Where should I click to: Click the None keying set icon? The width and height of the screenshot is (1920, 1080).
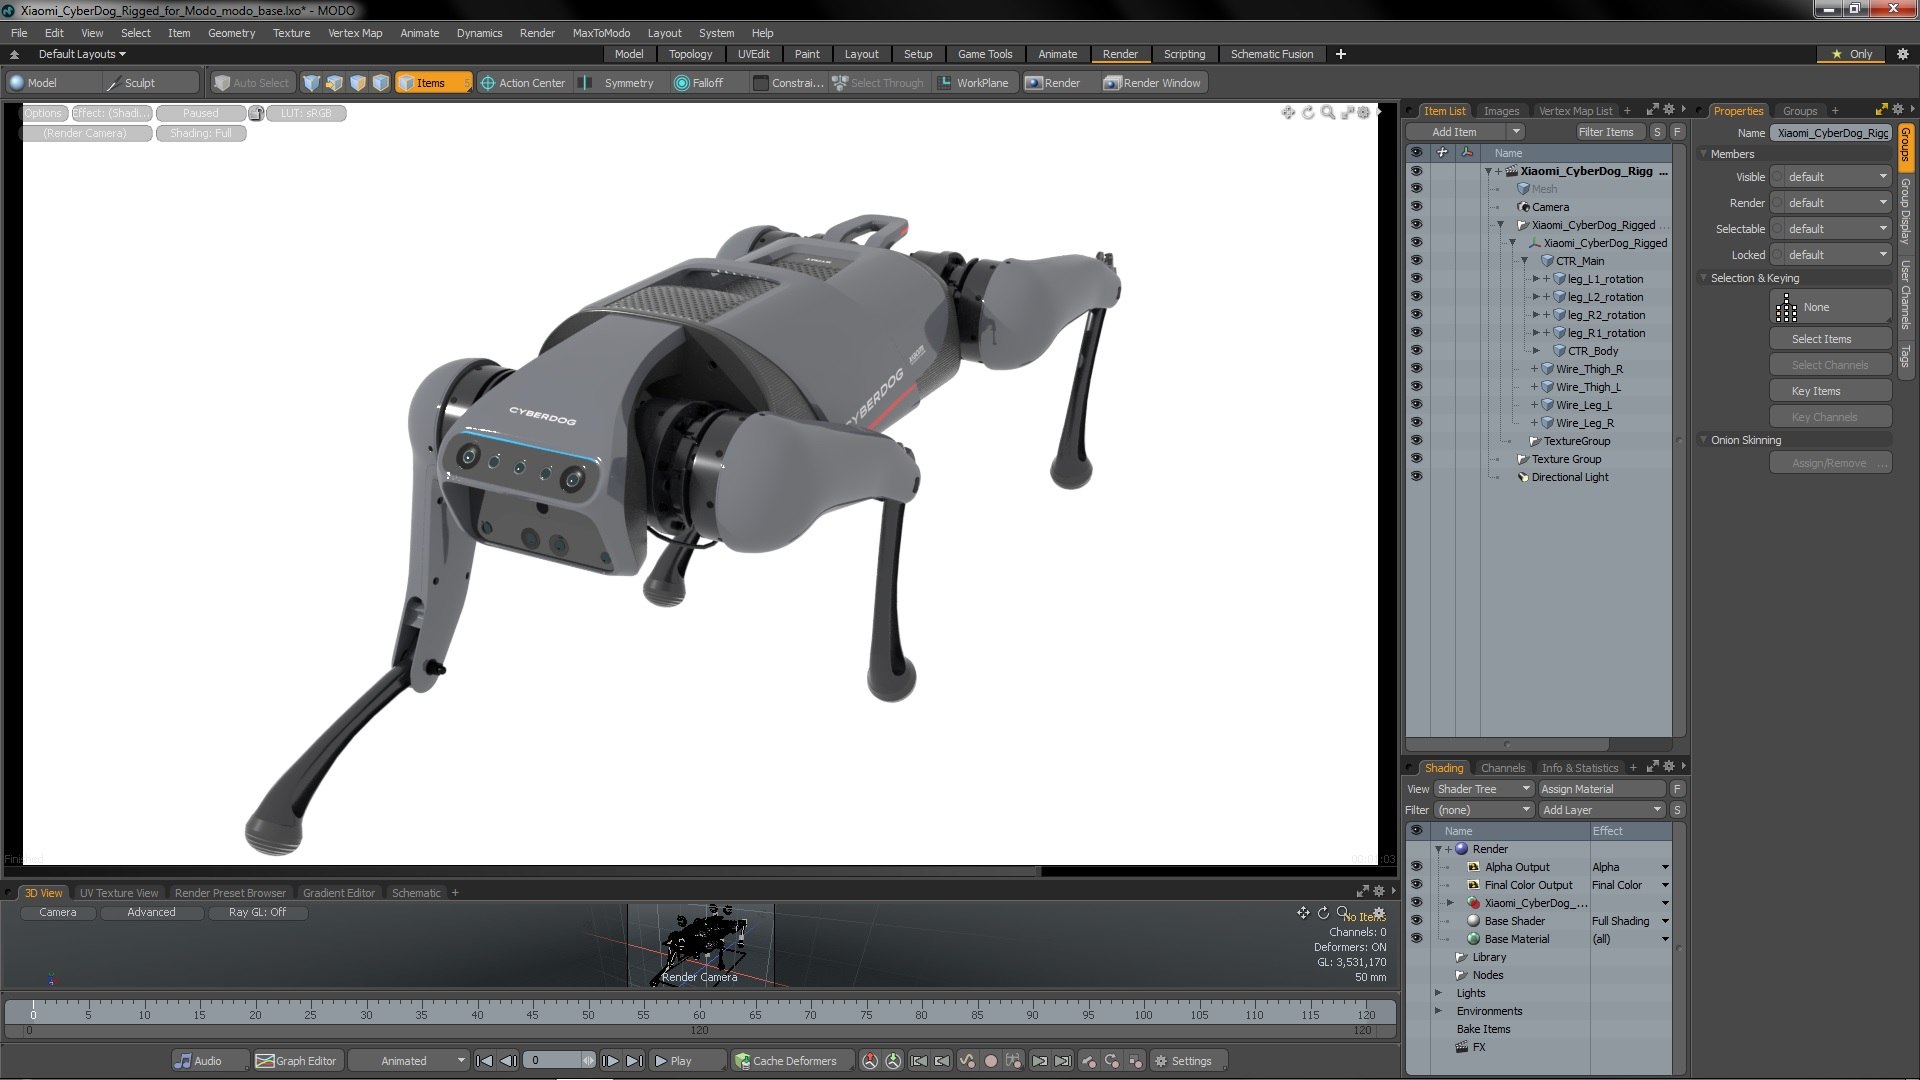pos(1786,307)
